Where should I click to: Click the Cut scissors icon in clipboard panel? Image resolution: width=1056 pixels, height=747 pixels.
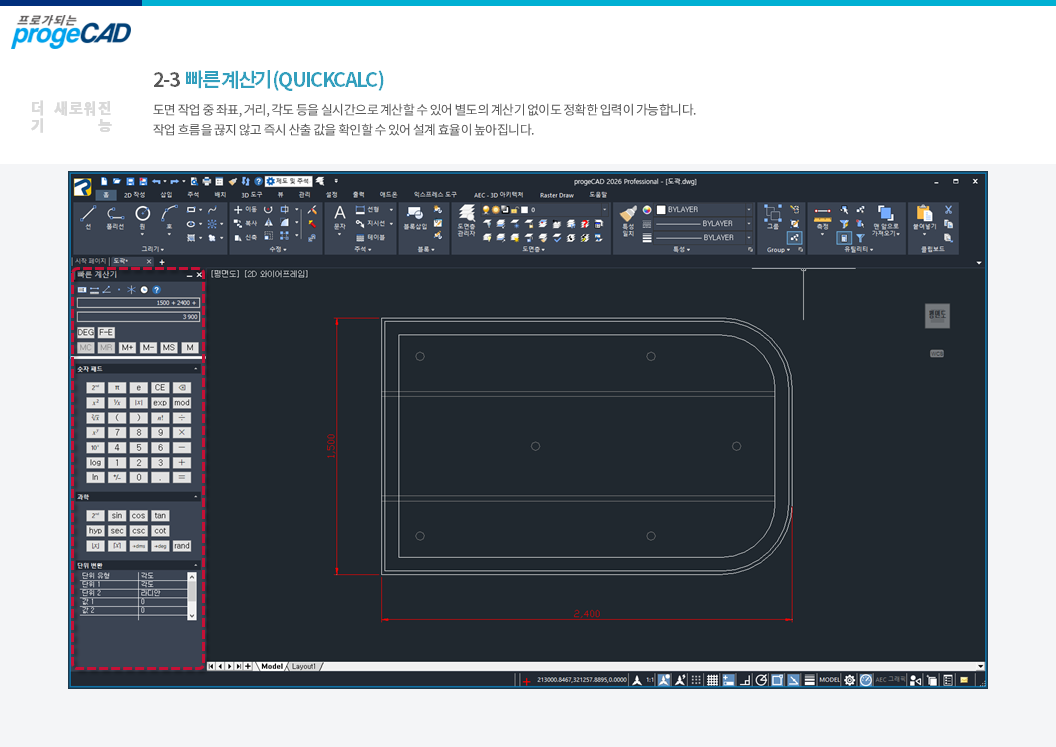(x=948, y=209)
